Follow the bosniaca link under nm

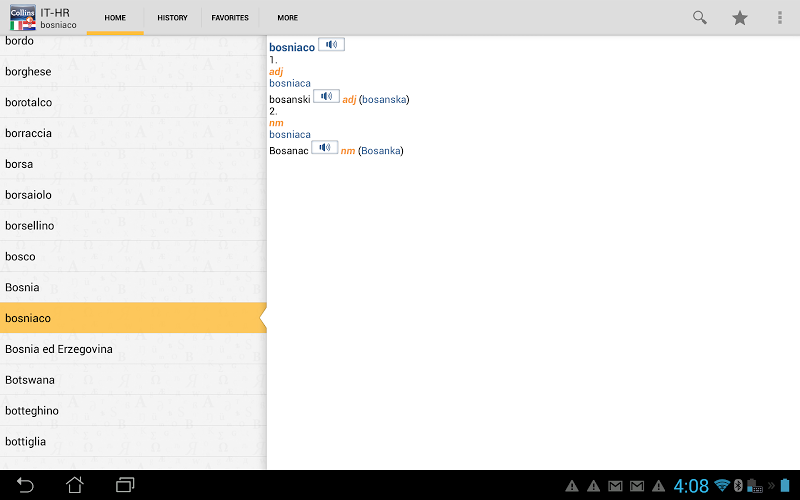click(x=290, y=135)
